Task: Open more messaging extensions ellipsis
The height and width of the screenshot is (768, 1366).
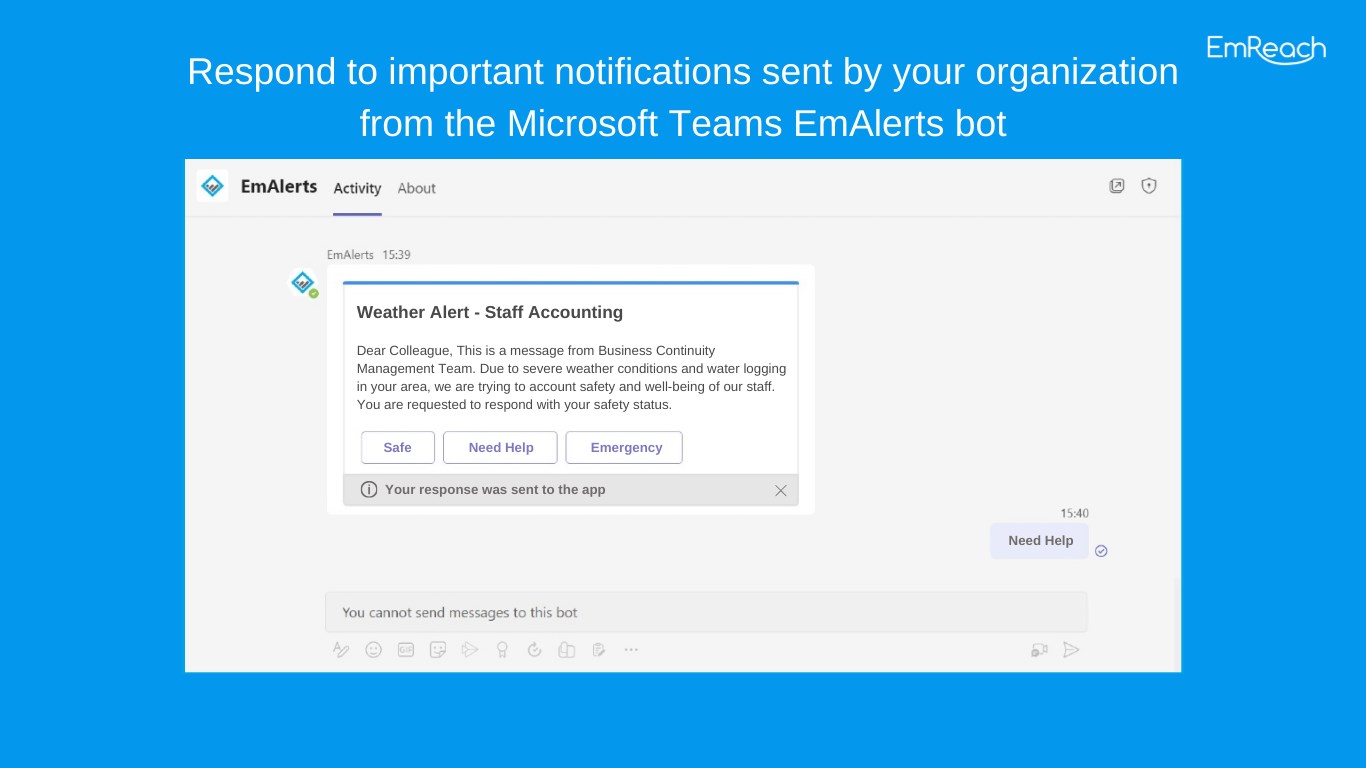Action: click(x=631, y=650)
